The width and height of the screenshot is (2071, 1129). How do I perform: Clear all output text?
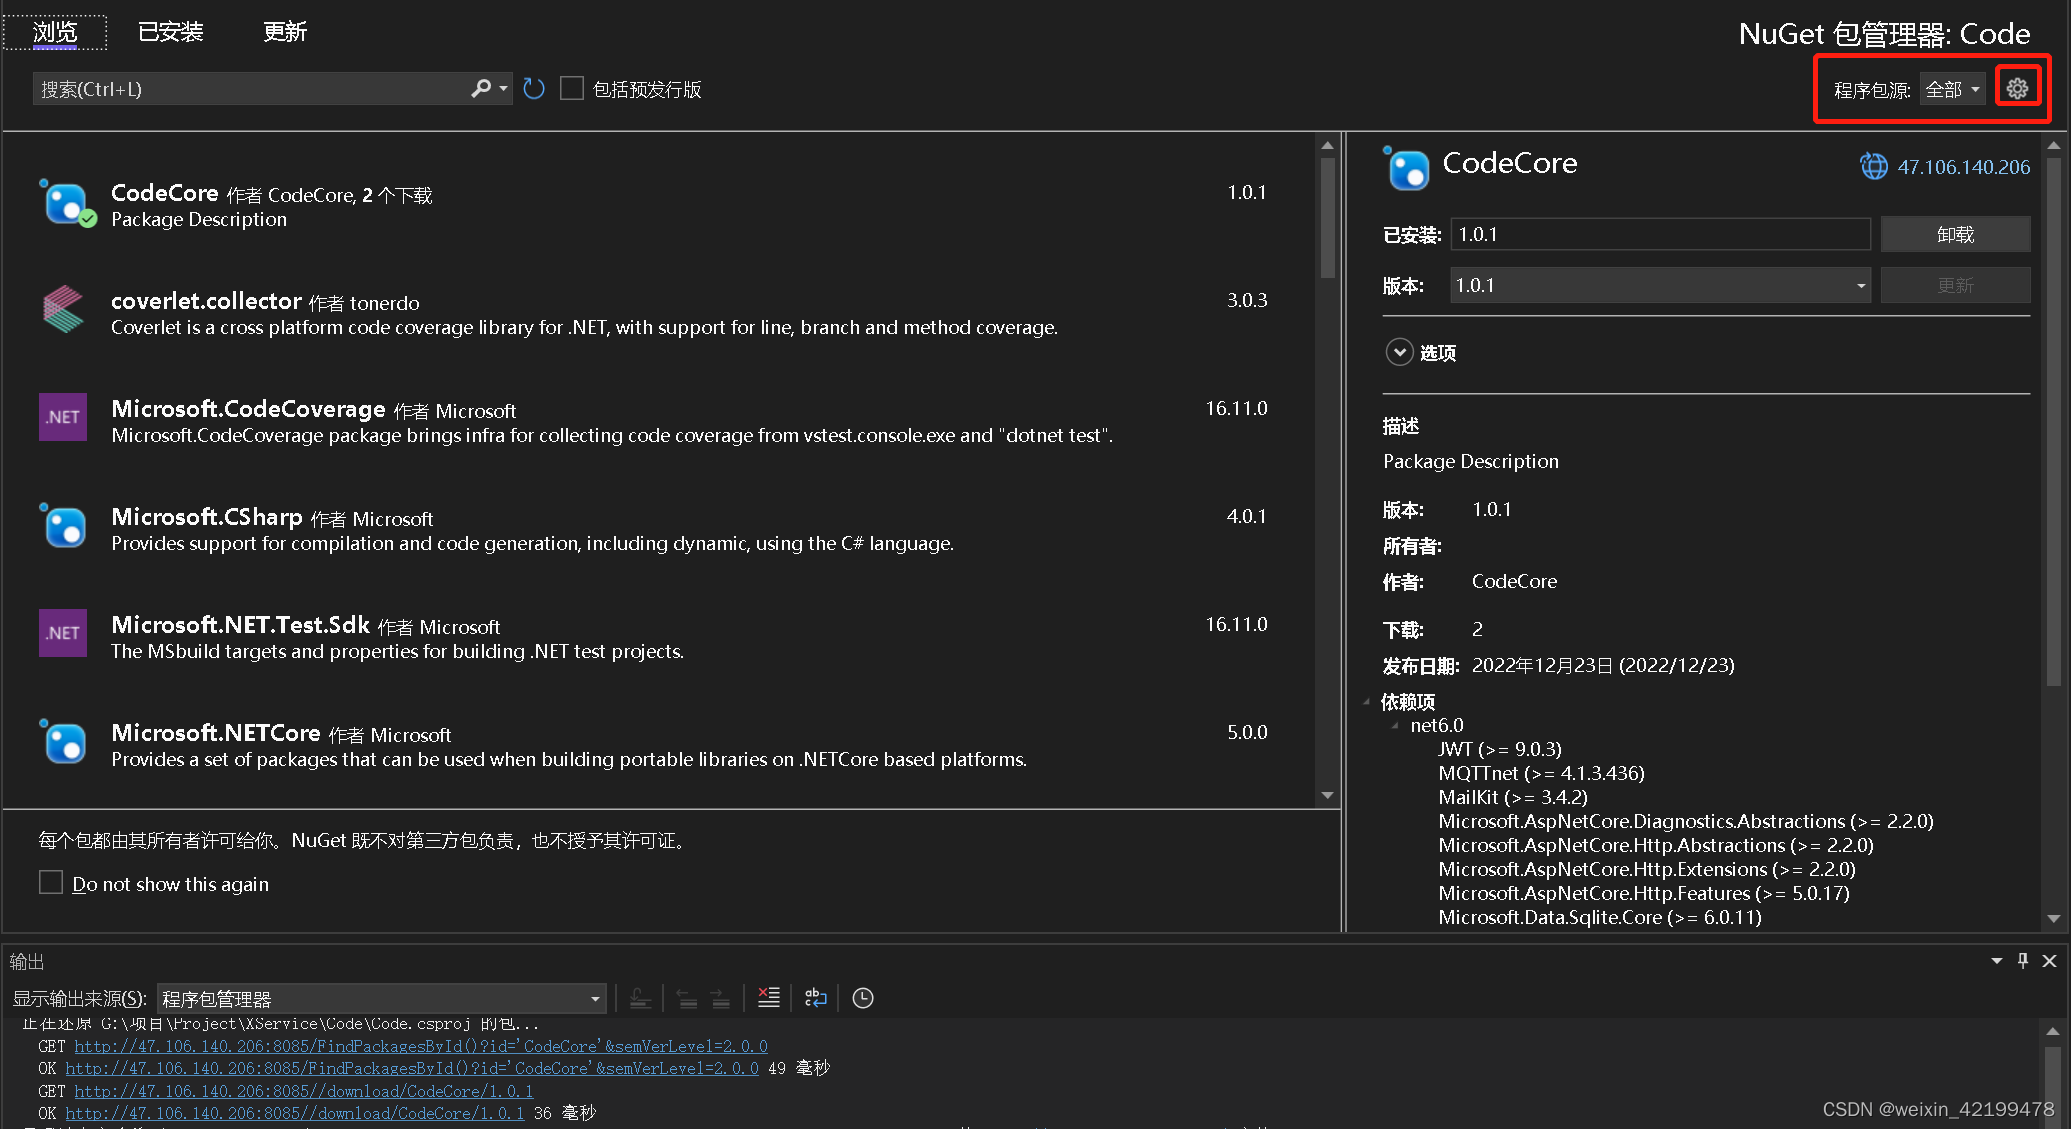tap(768, 997)
